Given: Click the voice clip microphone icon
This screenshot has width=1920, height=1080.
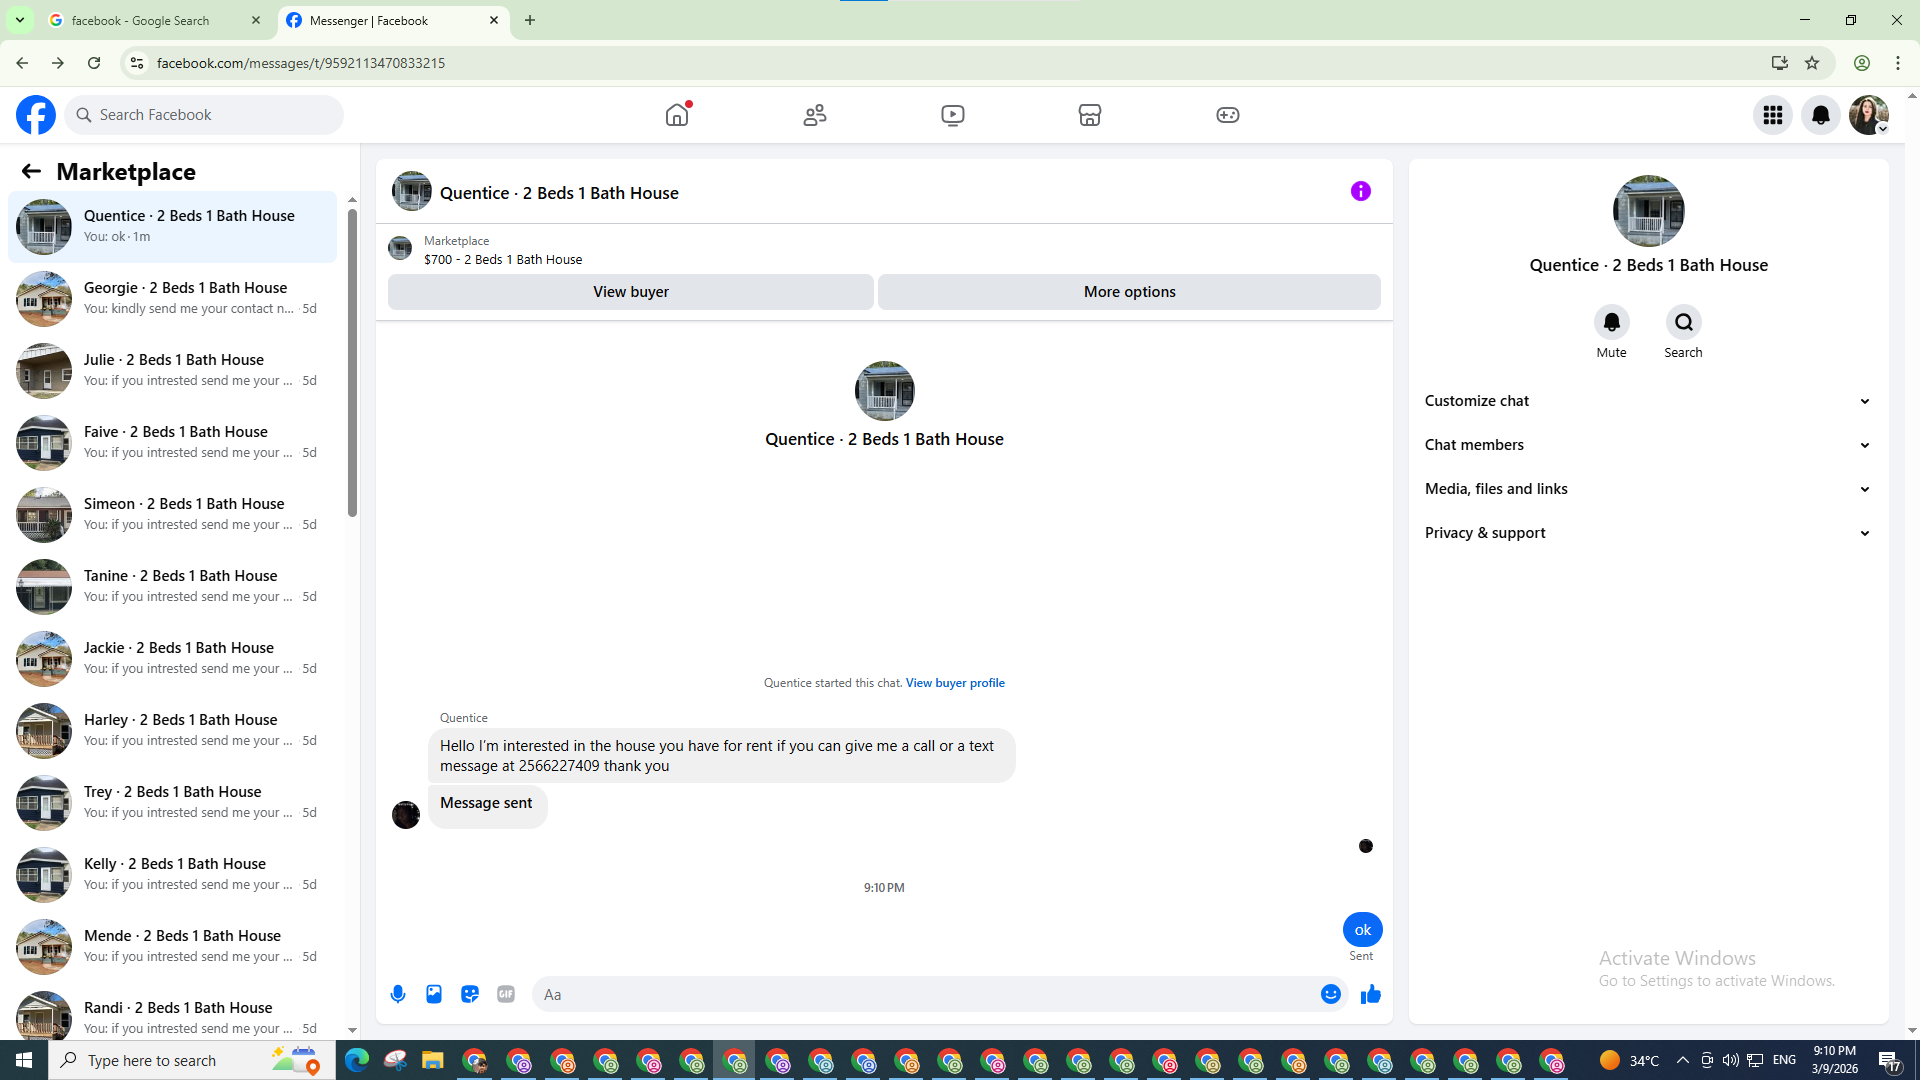Looking at the screenshot, I should tap(398, 994).
